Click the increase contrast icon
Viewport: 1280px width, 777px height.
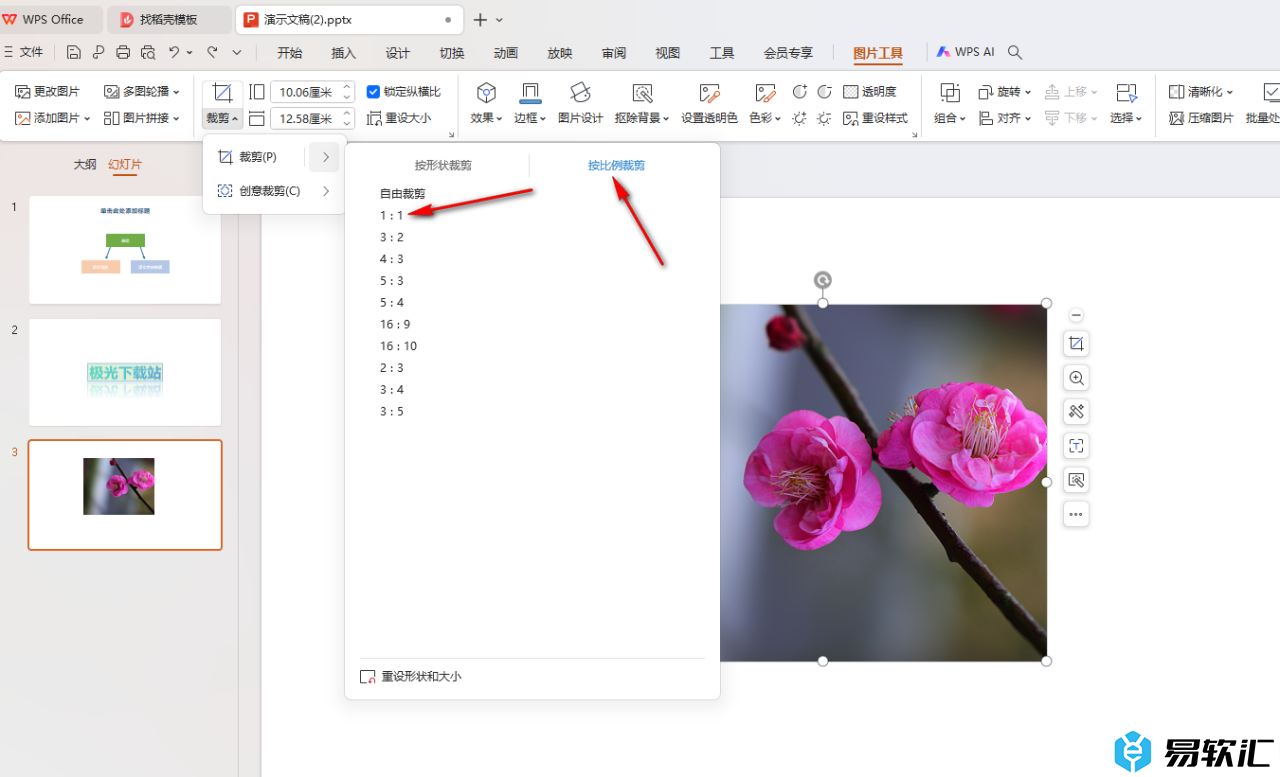tap(800, 92)
